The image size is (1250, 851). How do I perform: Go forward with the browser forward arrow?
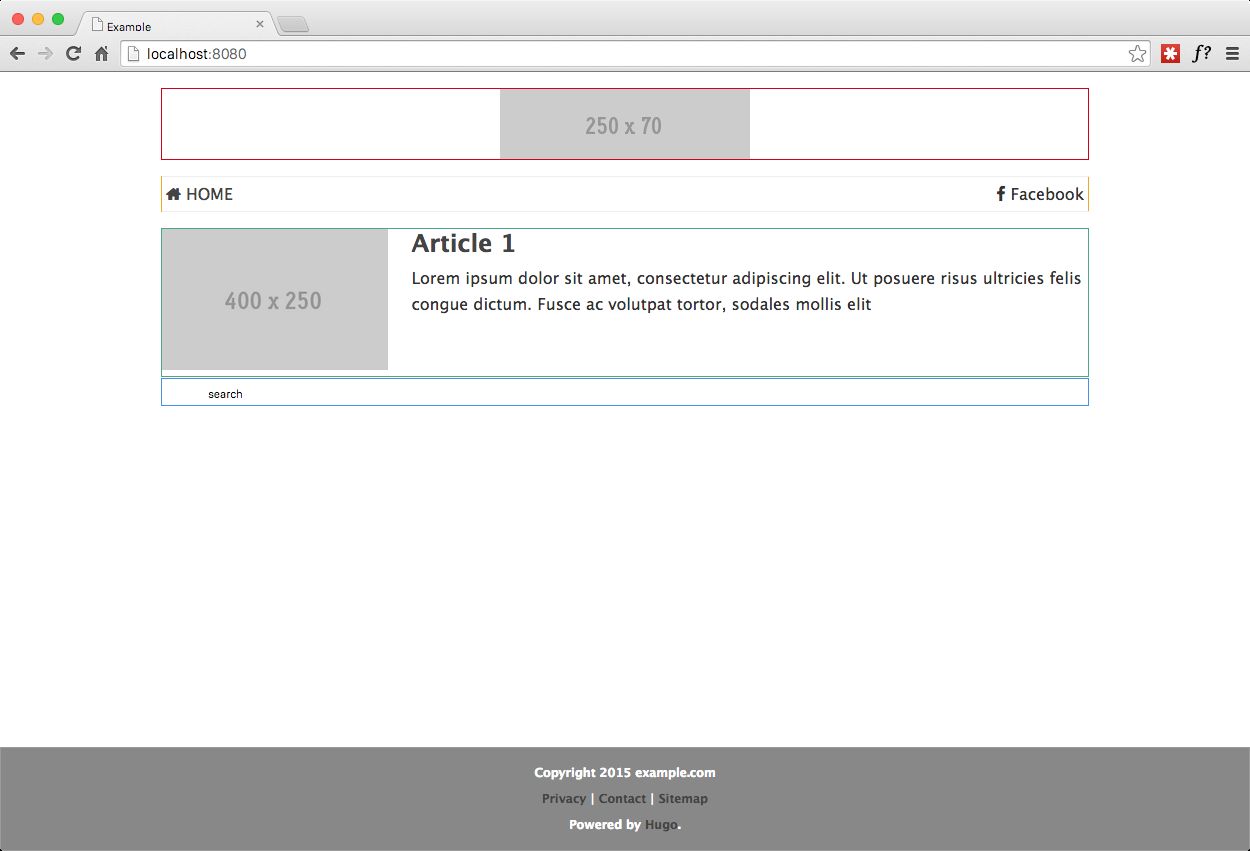point(45,54)
